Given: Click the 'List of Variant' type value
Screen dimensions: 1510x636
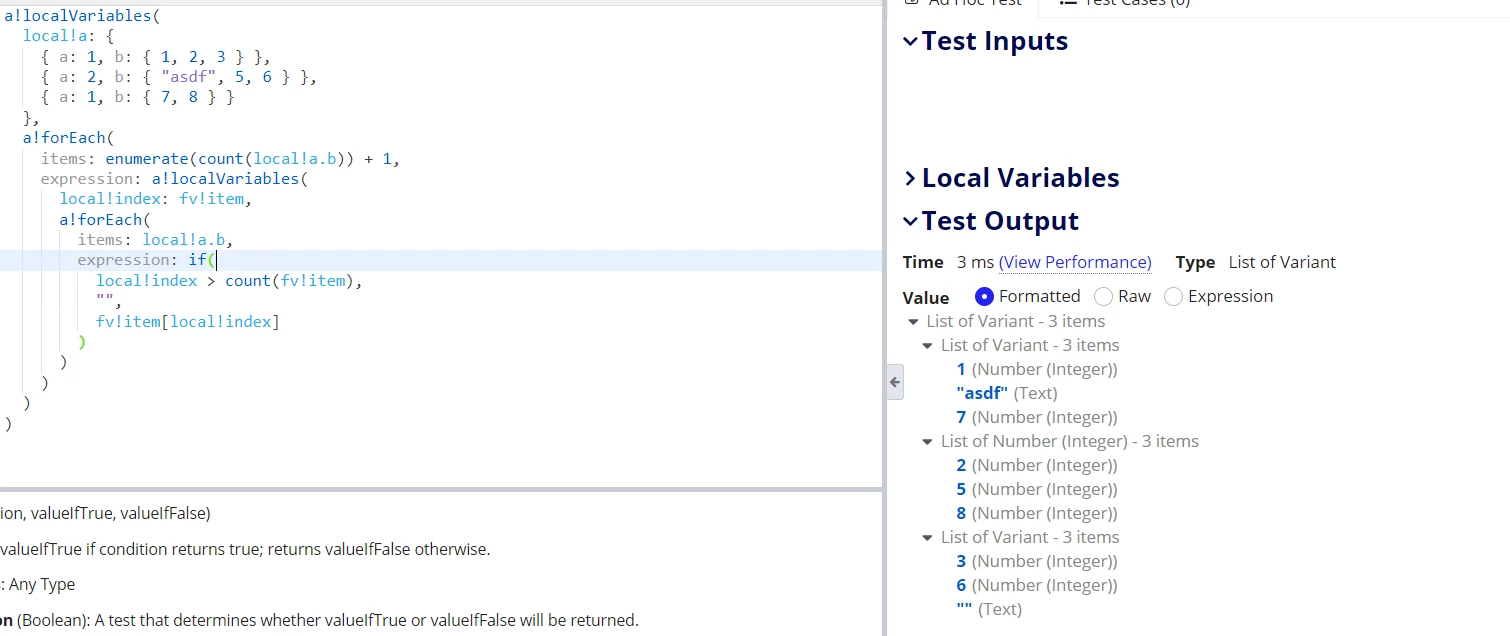Looking at the screenshot, I should [x=1282, y=262].
